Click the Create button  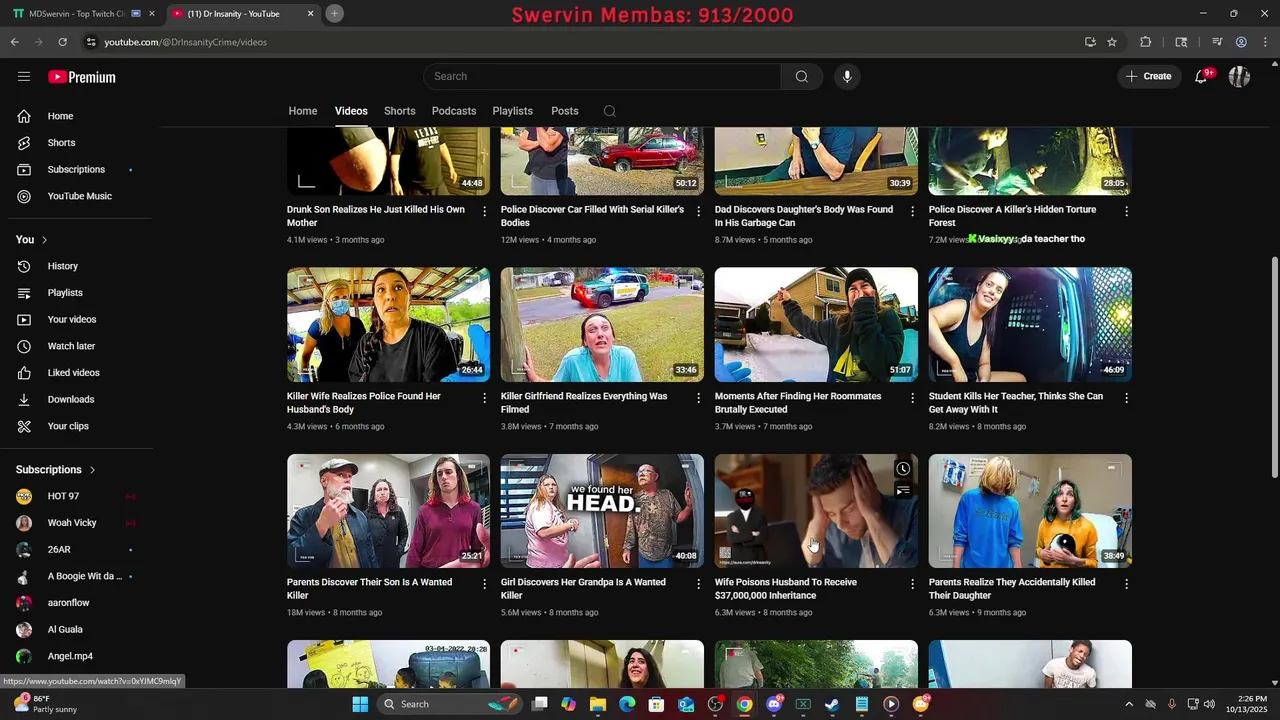(x=1148, y=76)
